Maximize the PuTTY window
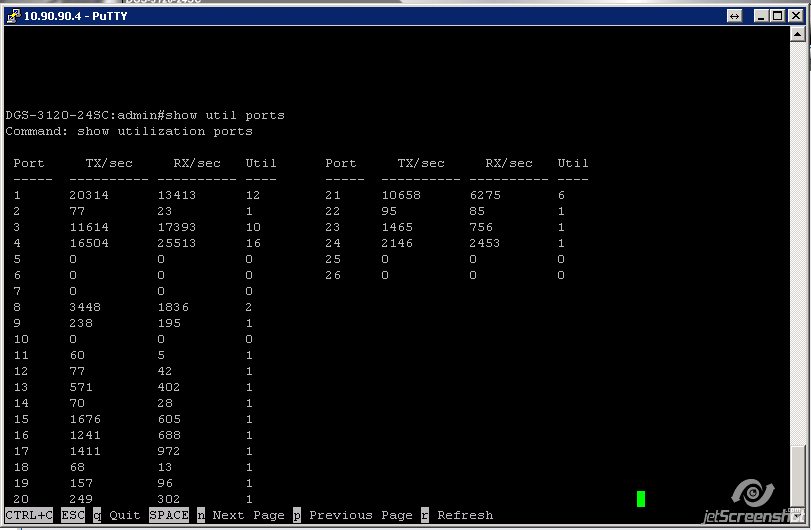 (x=777, y=16)
